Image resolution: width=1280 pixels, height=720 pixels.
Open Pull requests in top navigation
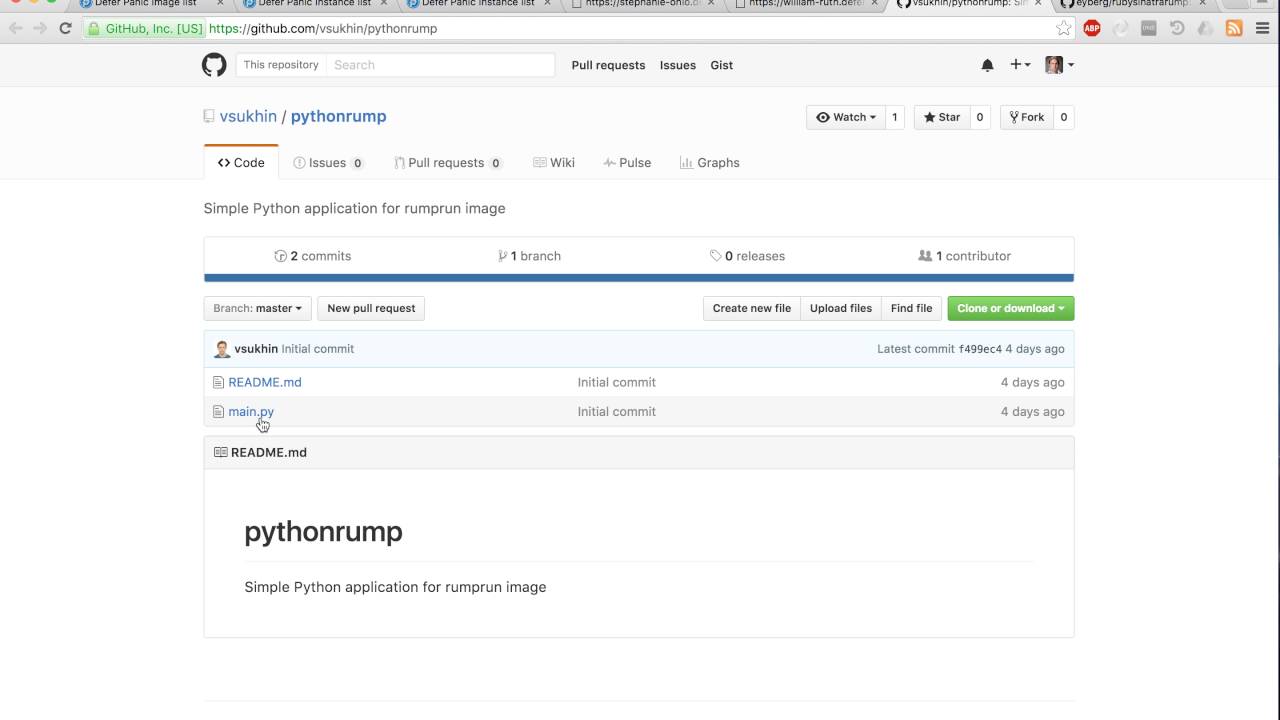click(x=608, y=65)
